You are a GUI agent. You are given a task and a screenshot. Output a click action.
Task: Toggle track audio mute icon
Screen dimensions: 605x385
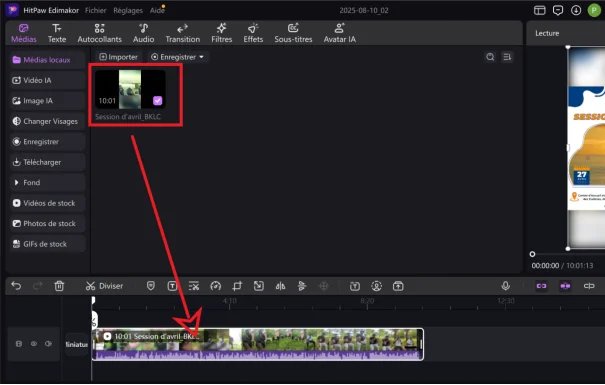point(48,344)
